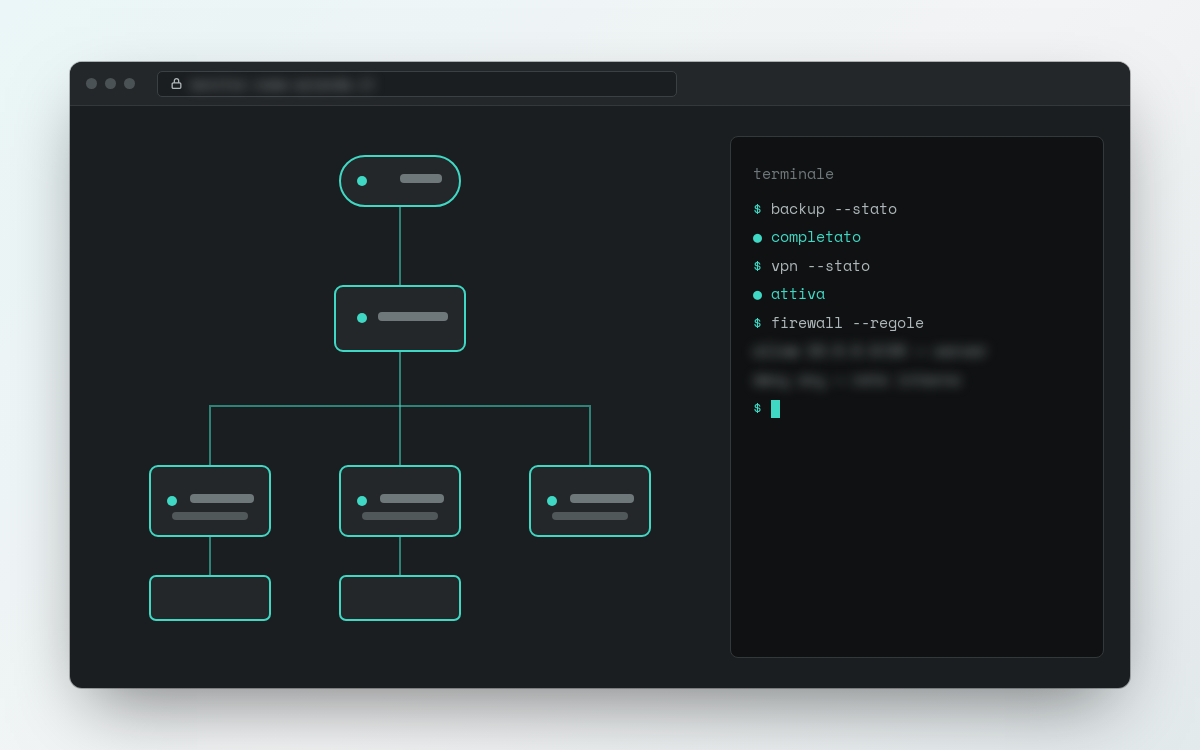Focus the browser address bar field
Image resolution: width=1200 pixels, height=750 pixels.
tap(417, 84)
